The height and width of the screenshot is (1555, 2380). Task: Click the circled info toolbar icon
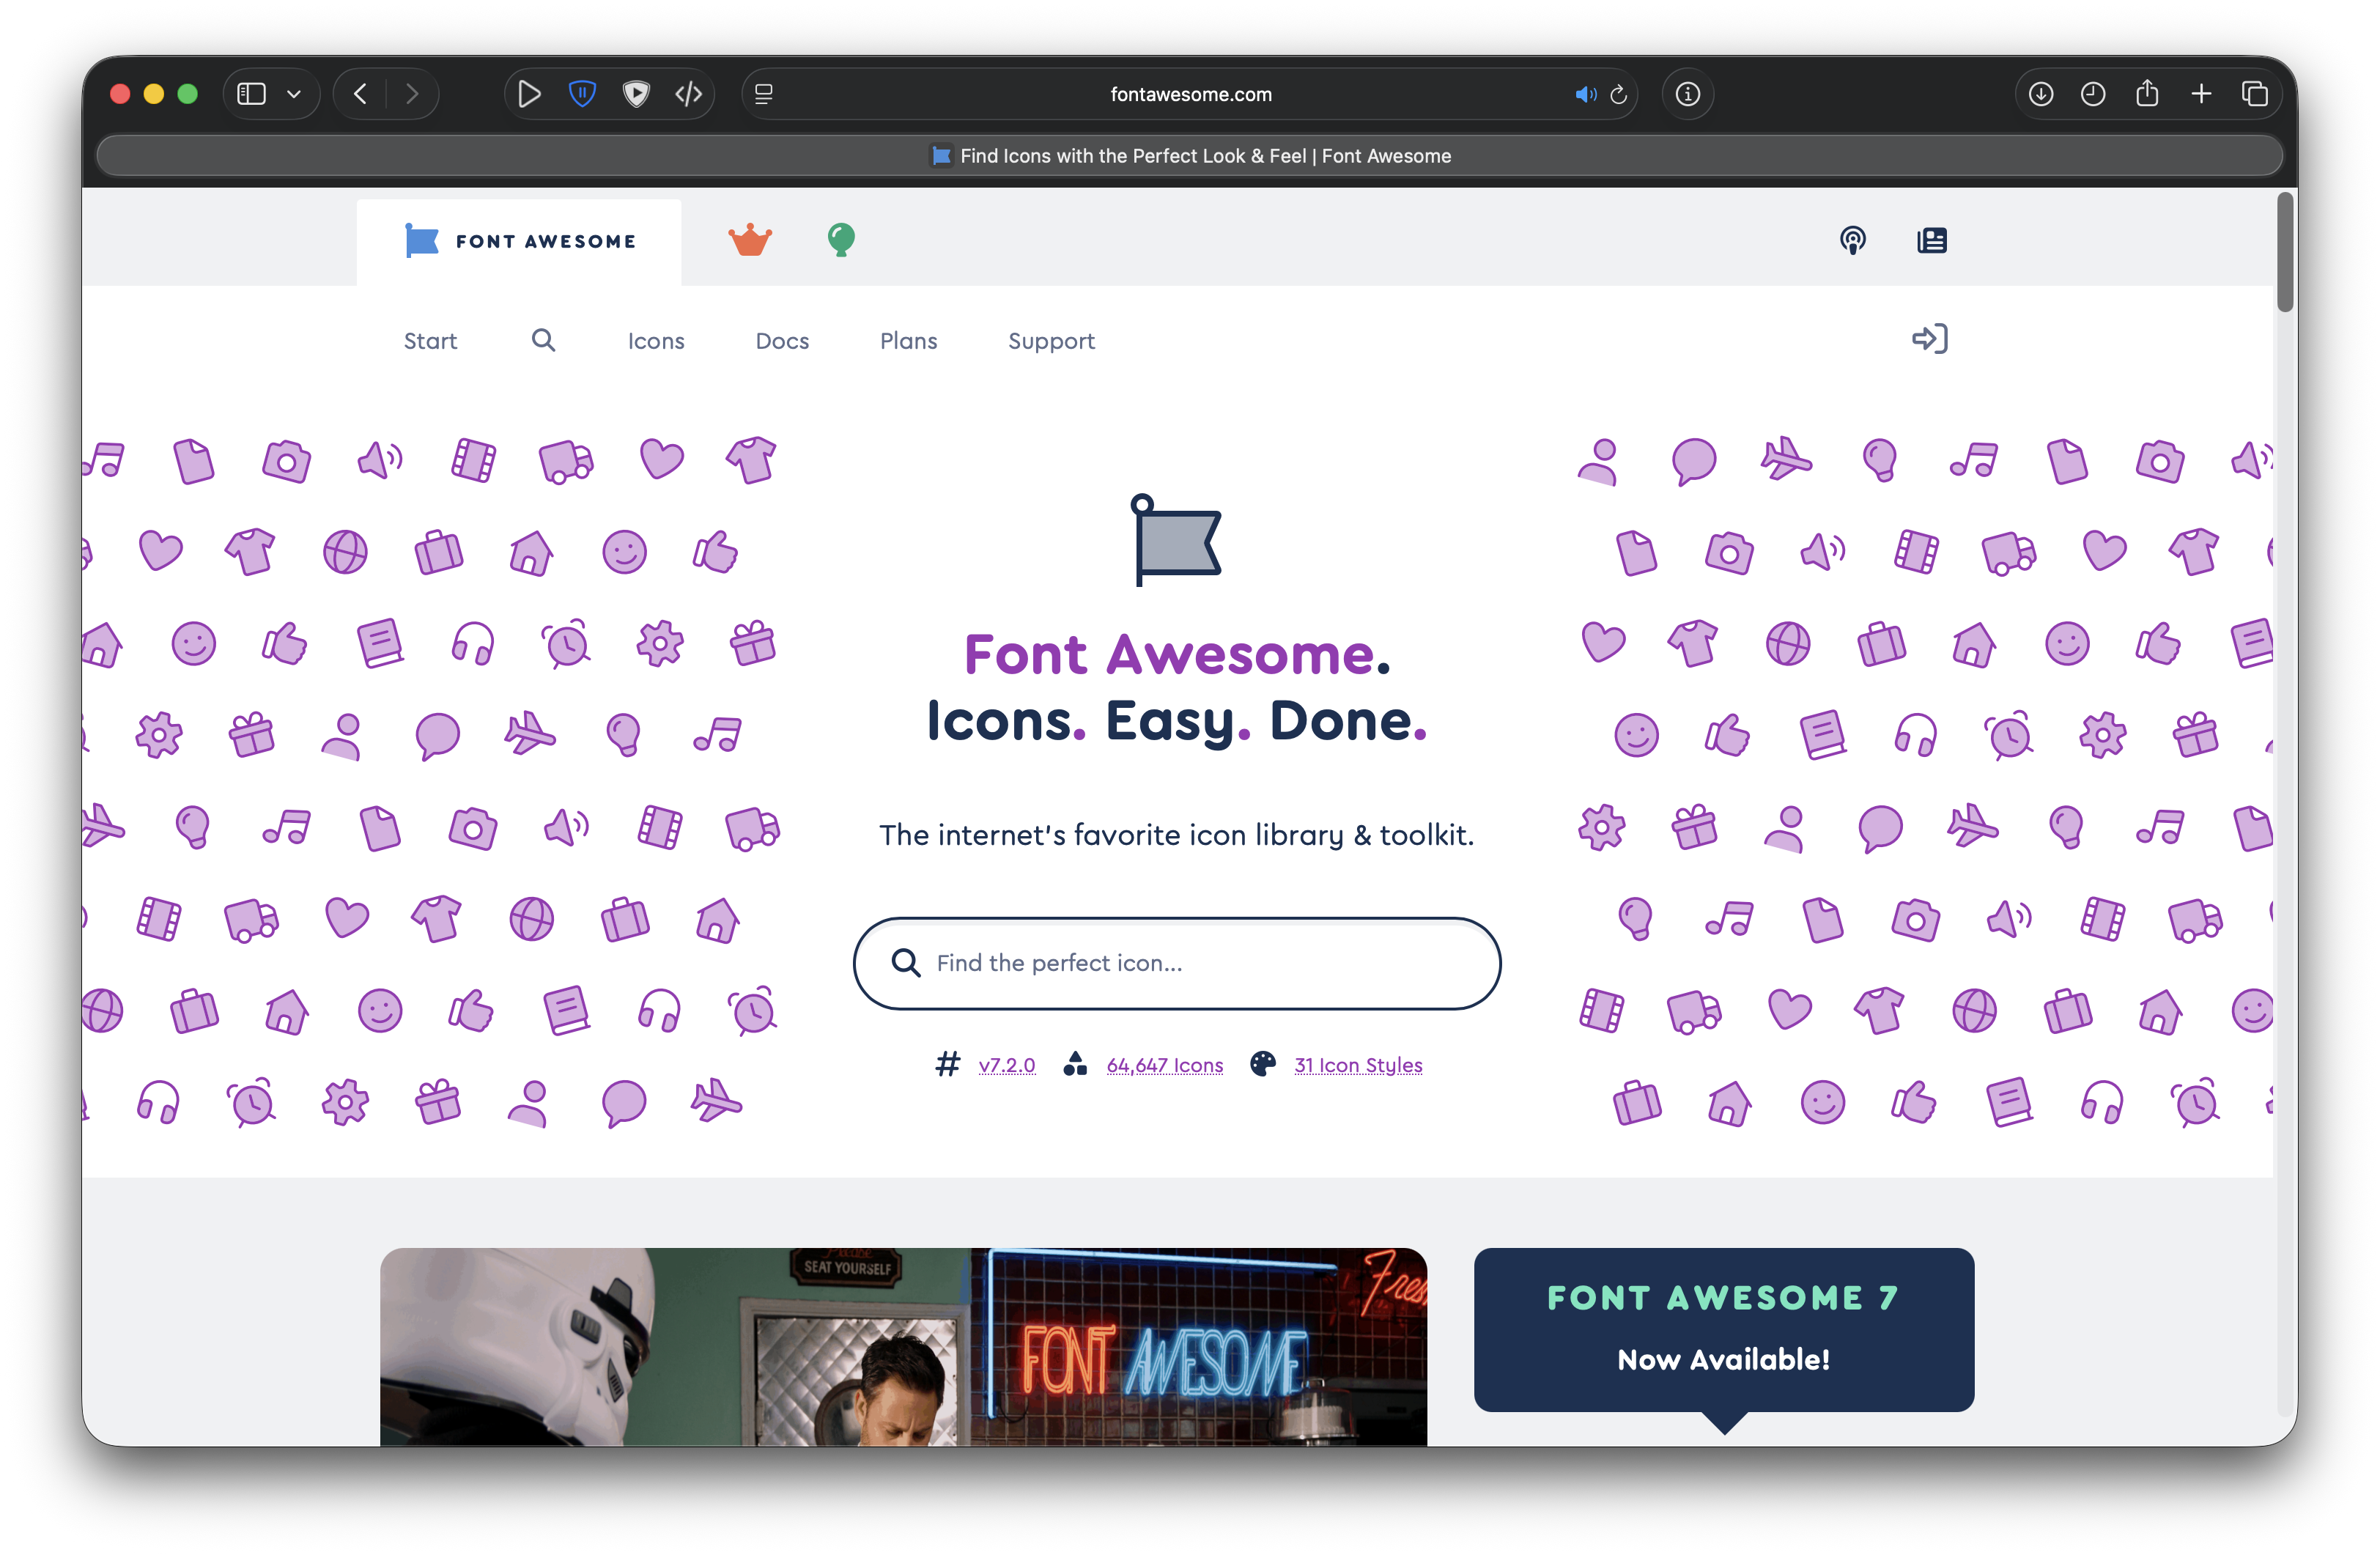click(x=1688, y=94)
